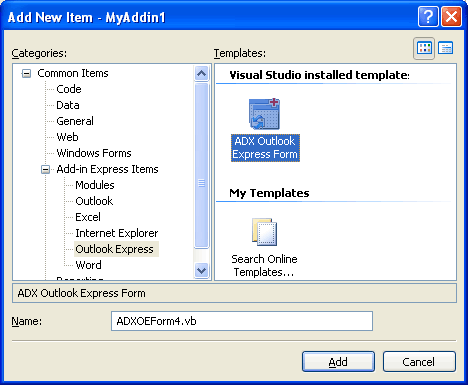Click the categories scrollbar up arrow
This screenshot has width=468, height=385.
coord(201,73)
